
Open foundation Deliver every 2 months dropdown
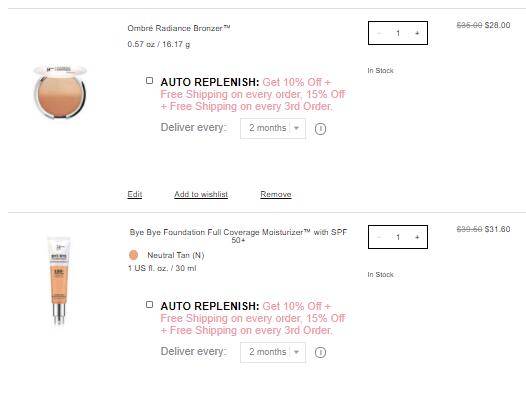click(273, 352)
